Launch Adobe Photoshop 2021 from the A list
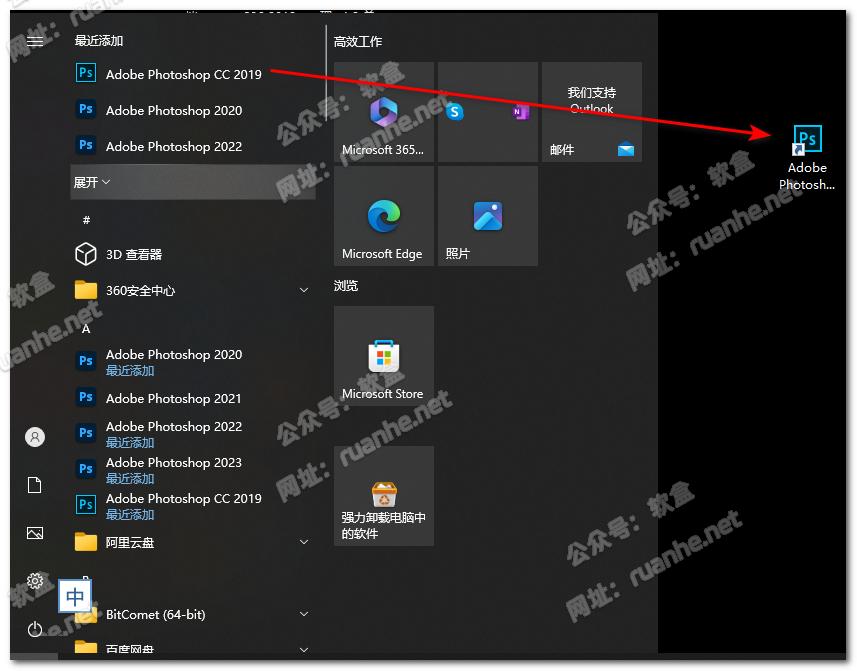This screenshot has height=671, width=857. point(173,399)
